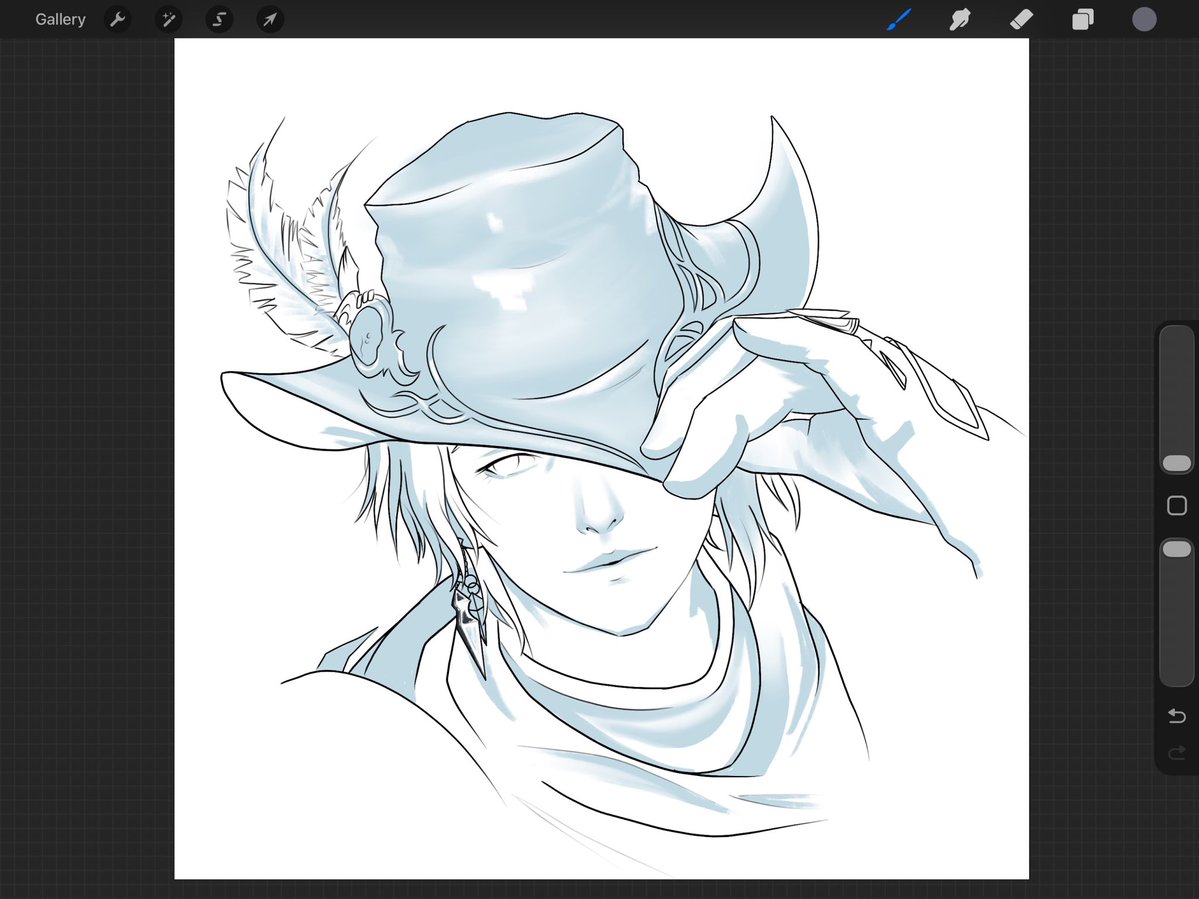Redo the undone stroke
The image size is (1199, 899).
coord(1177,754)
